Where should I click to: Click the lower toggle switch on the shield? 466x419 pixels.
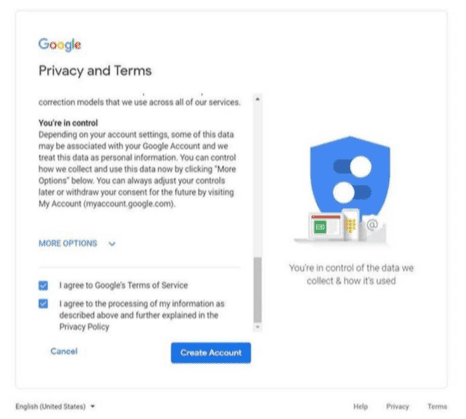click(352, 192)
